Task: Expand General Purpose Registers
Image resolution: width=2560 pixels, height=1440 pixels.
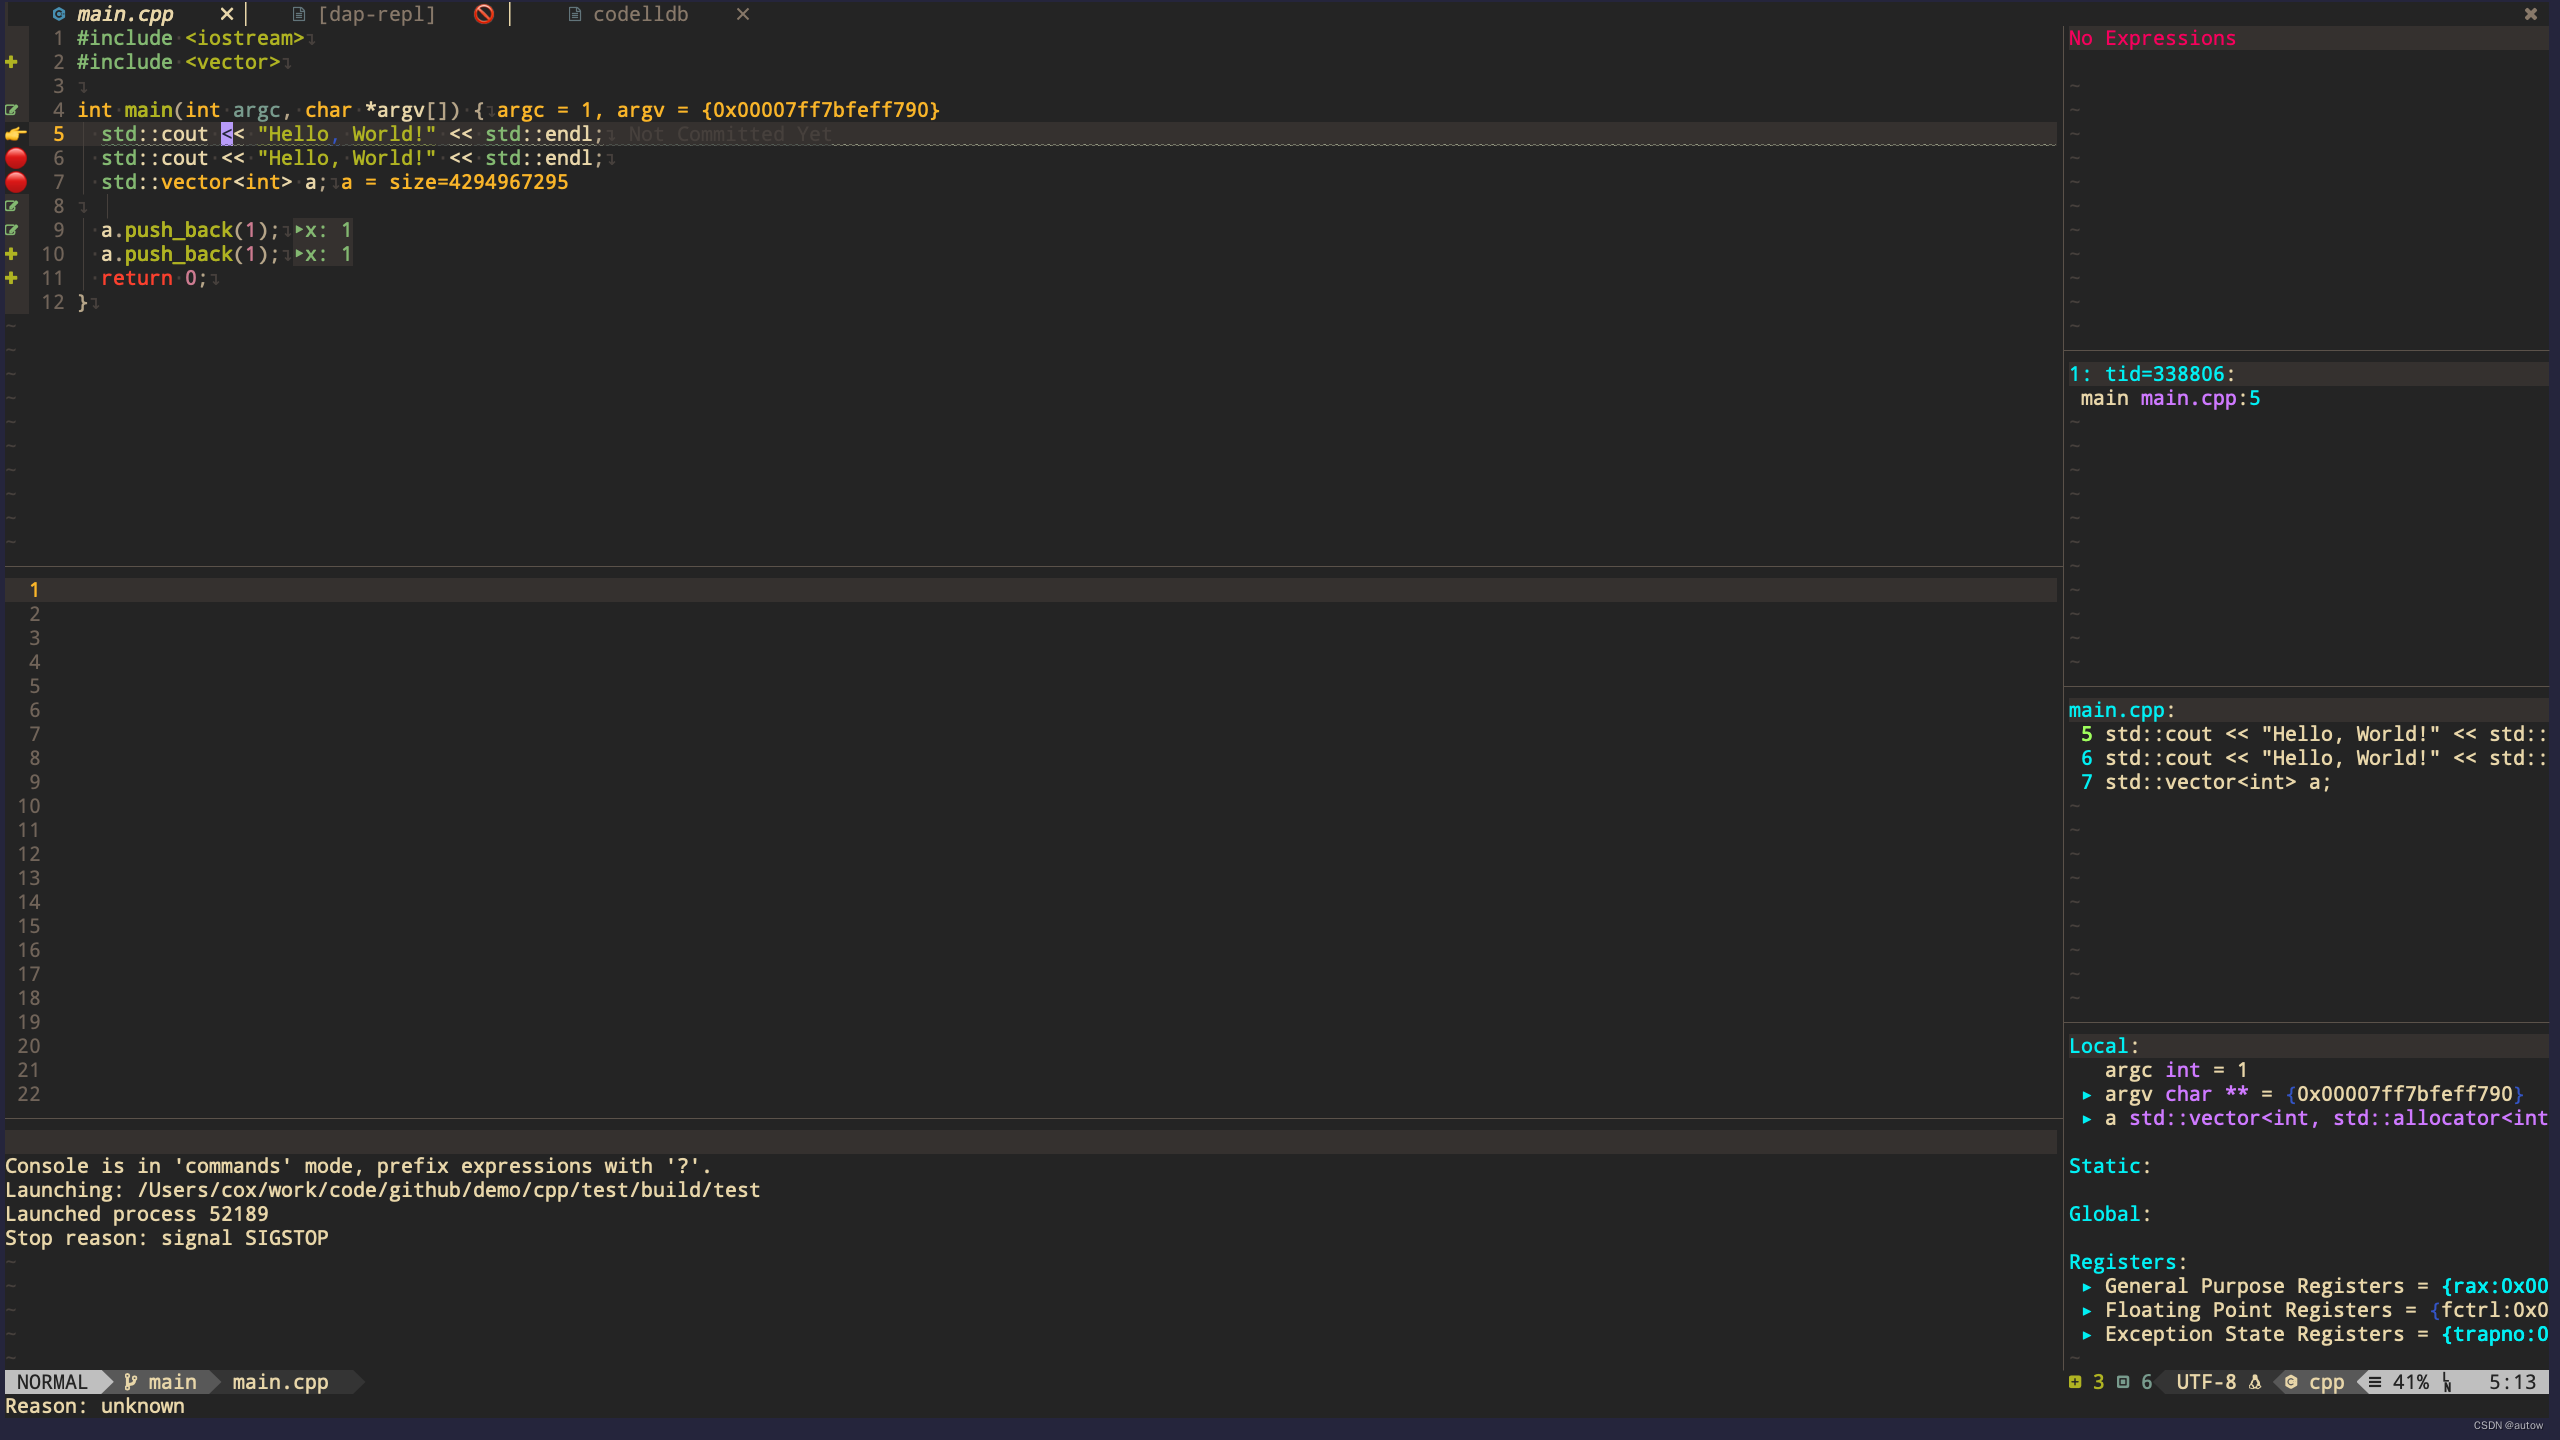Action: (x=2087, y=1287)
